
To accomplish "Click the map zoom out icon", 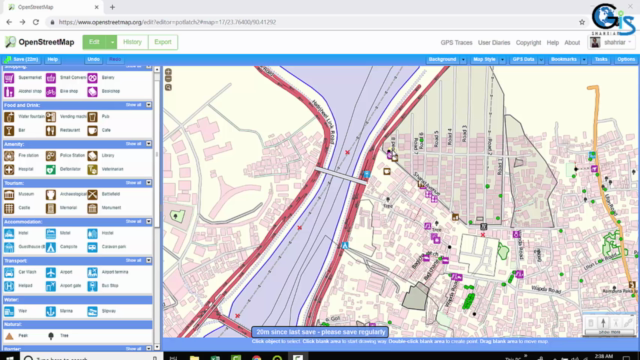I will point(168,79).
